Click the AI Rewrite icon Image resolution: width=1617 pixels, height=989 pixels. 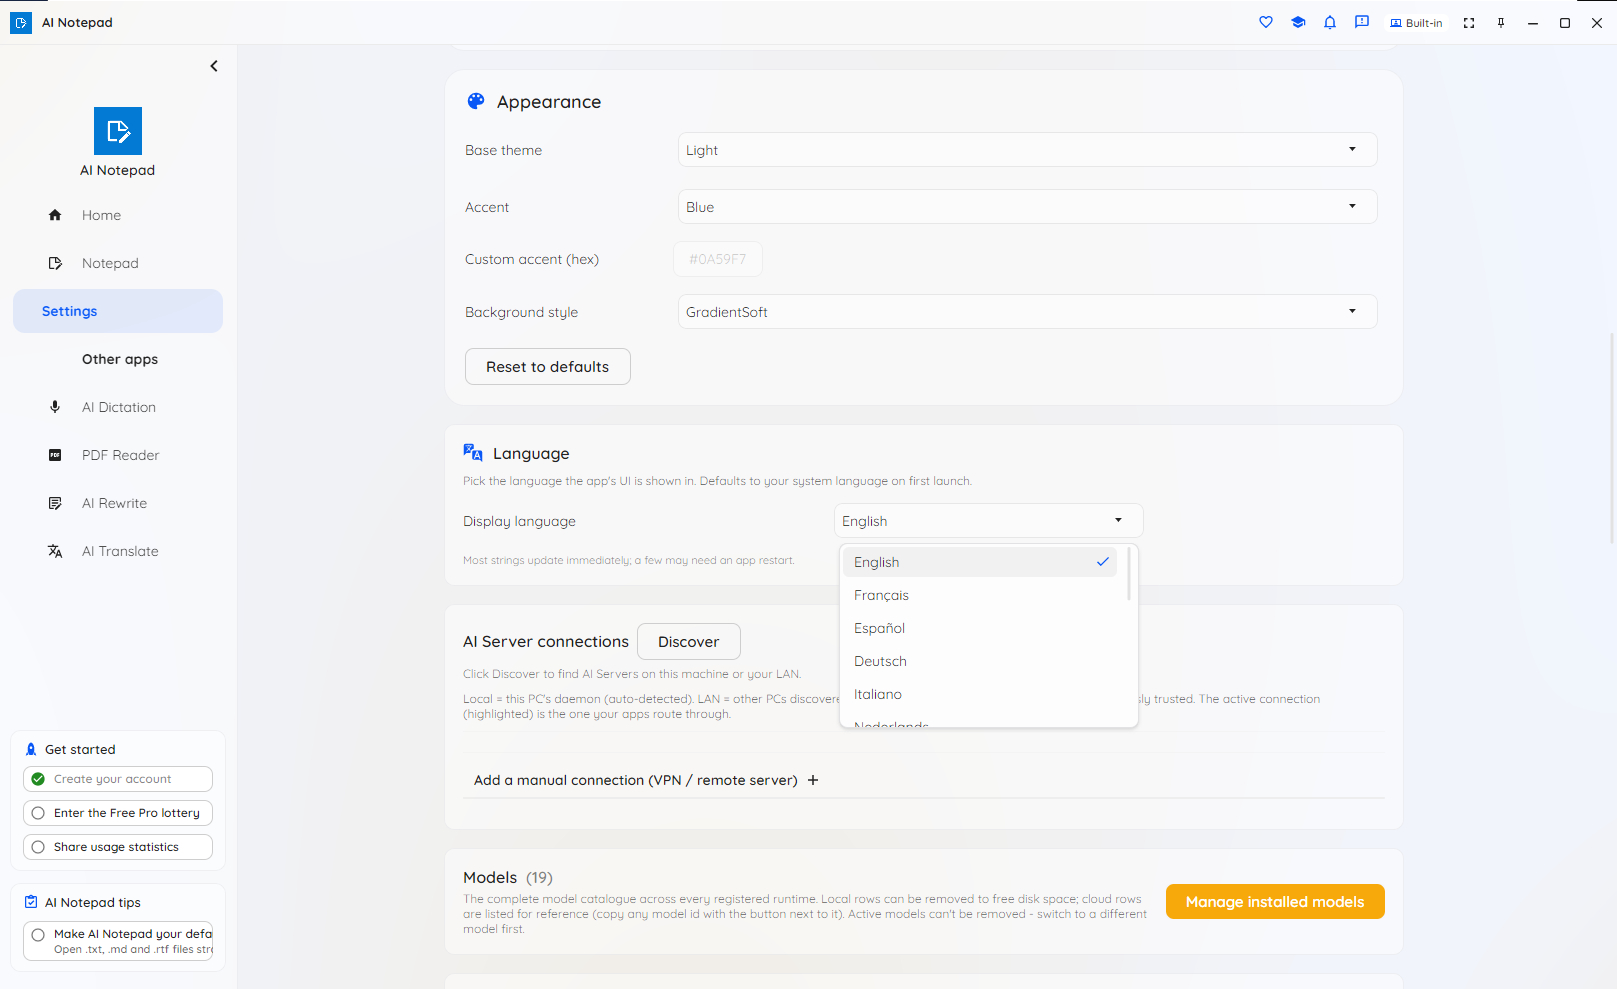(55, 503)
